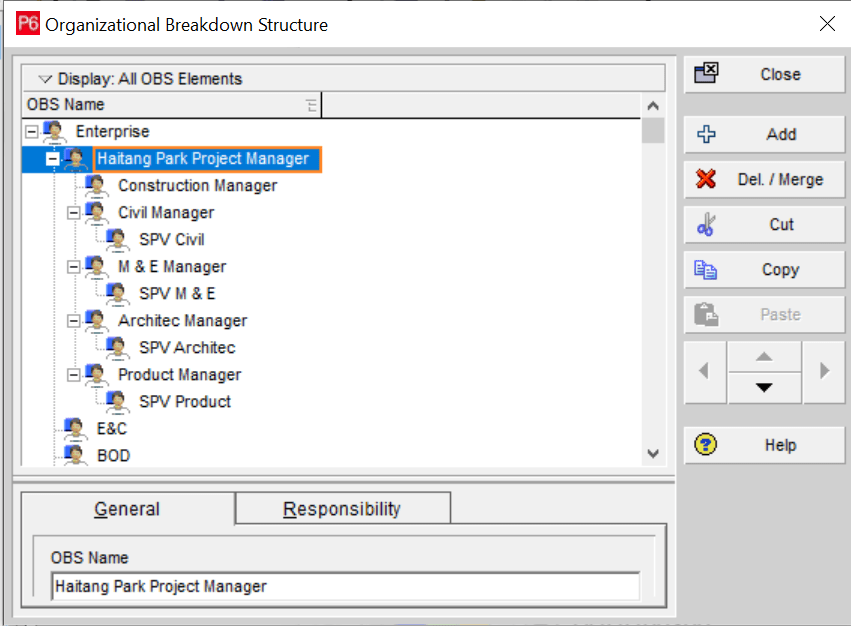The width and height of the screenshot is (851, 626).
Task: Click the Architec Manager person icon
Action: [97, 321]
